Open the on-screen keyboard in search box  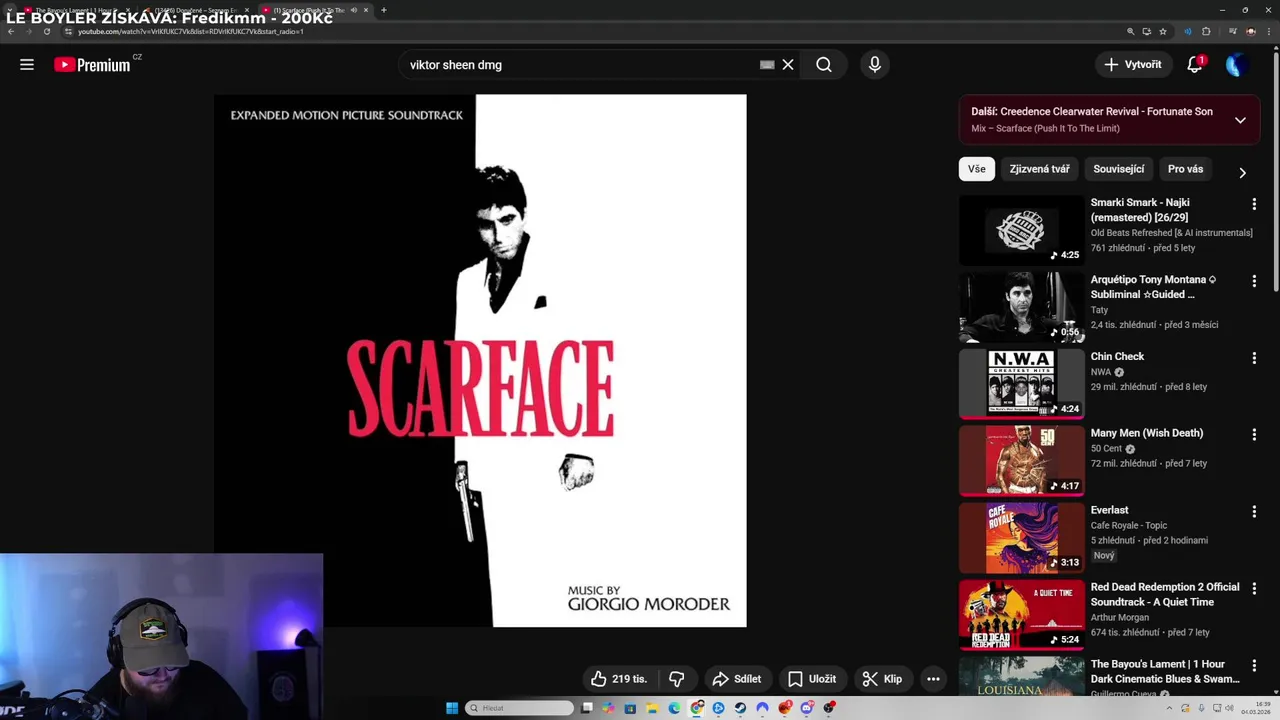(767, 64)
